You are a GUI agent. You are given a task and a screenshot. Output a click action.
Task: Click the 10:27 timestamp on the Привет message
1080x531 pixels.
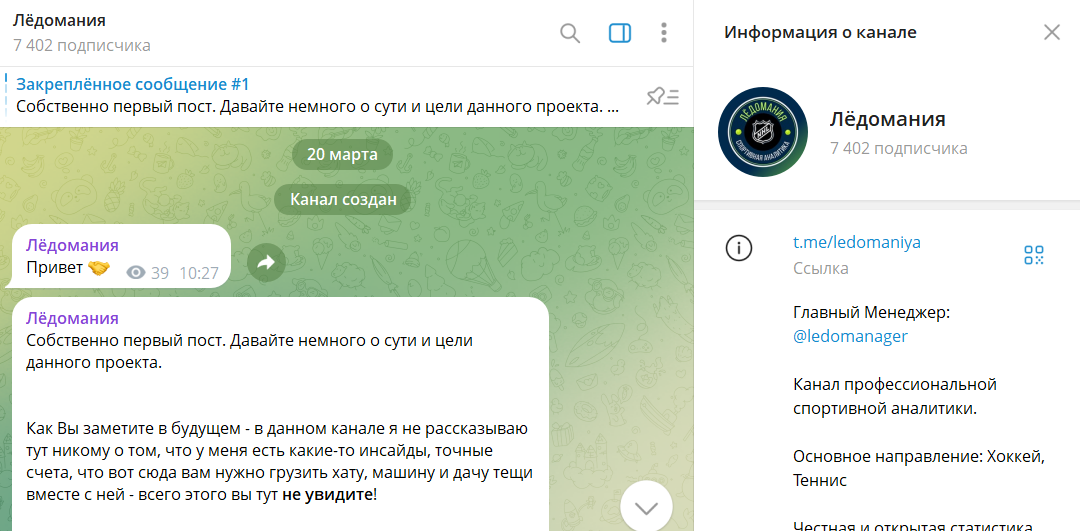coord(199,273)
